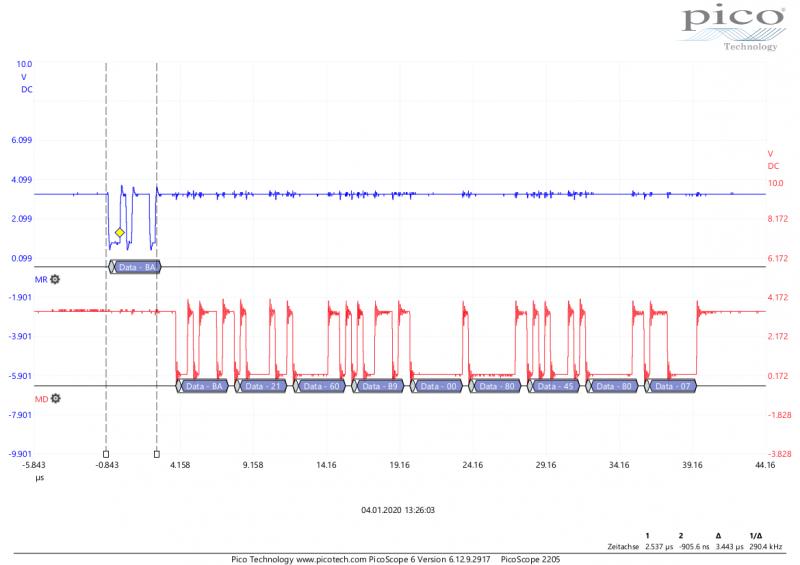This screenshot has height=565, width=800.
Task: Click the blue 10.0 V axis label
Action: 24,64
